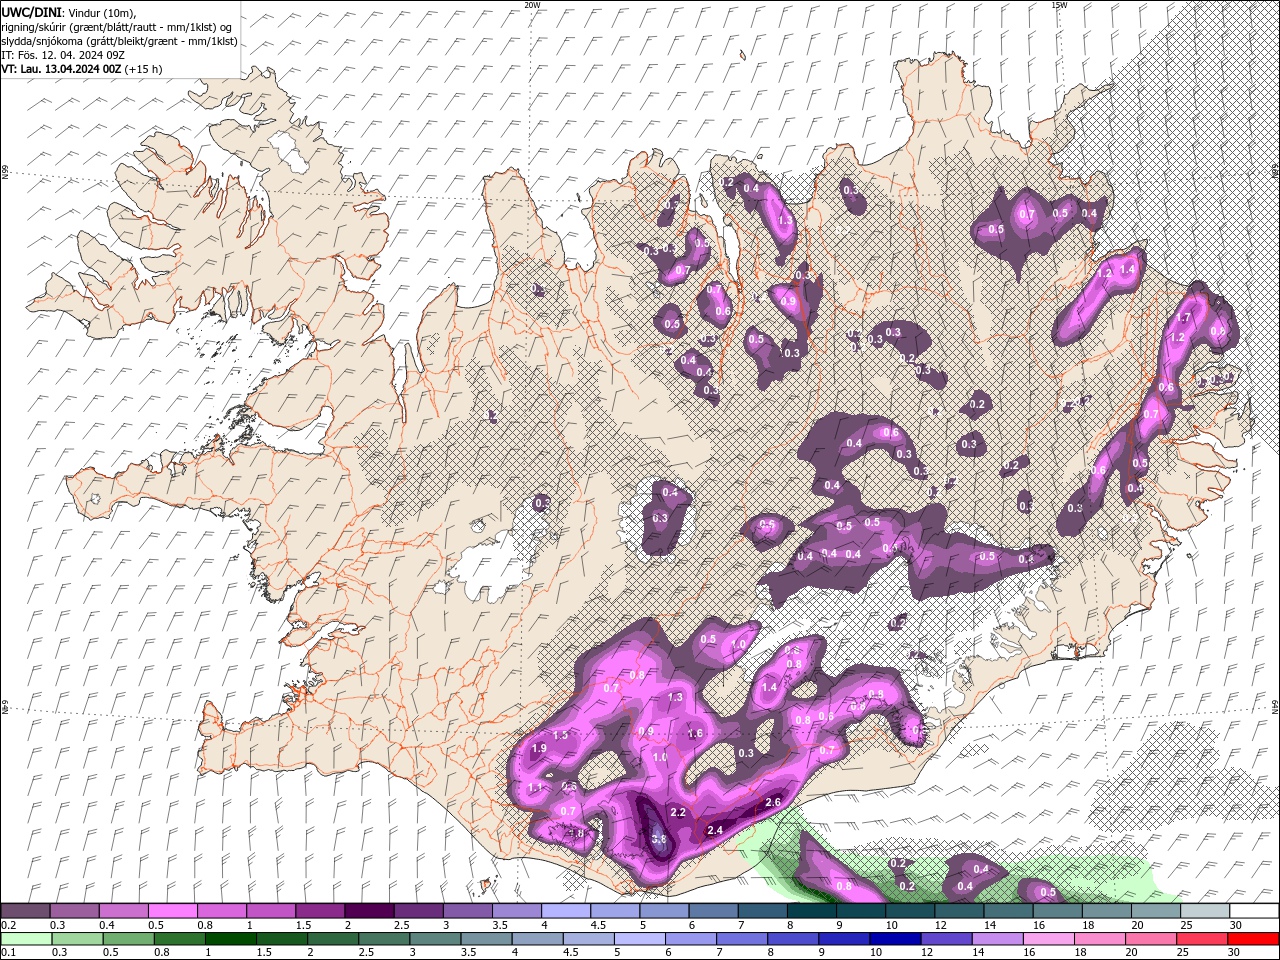1280x960 pixels.
Task: Click the 15W longitude label
Action: tap(1059, 5)
